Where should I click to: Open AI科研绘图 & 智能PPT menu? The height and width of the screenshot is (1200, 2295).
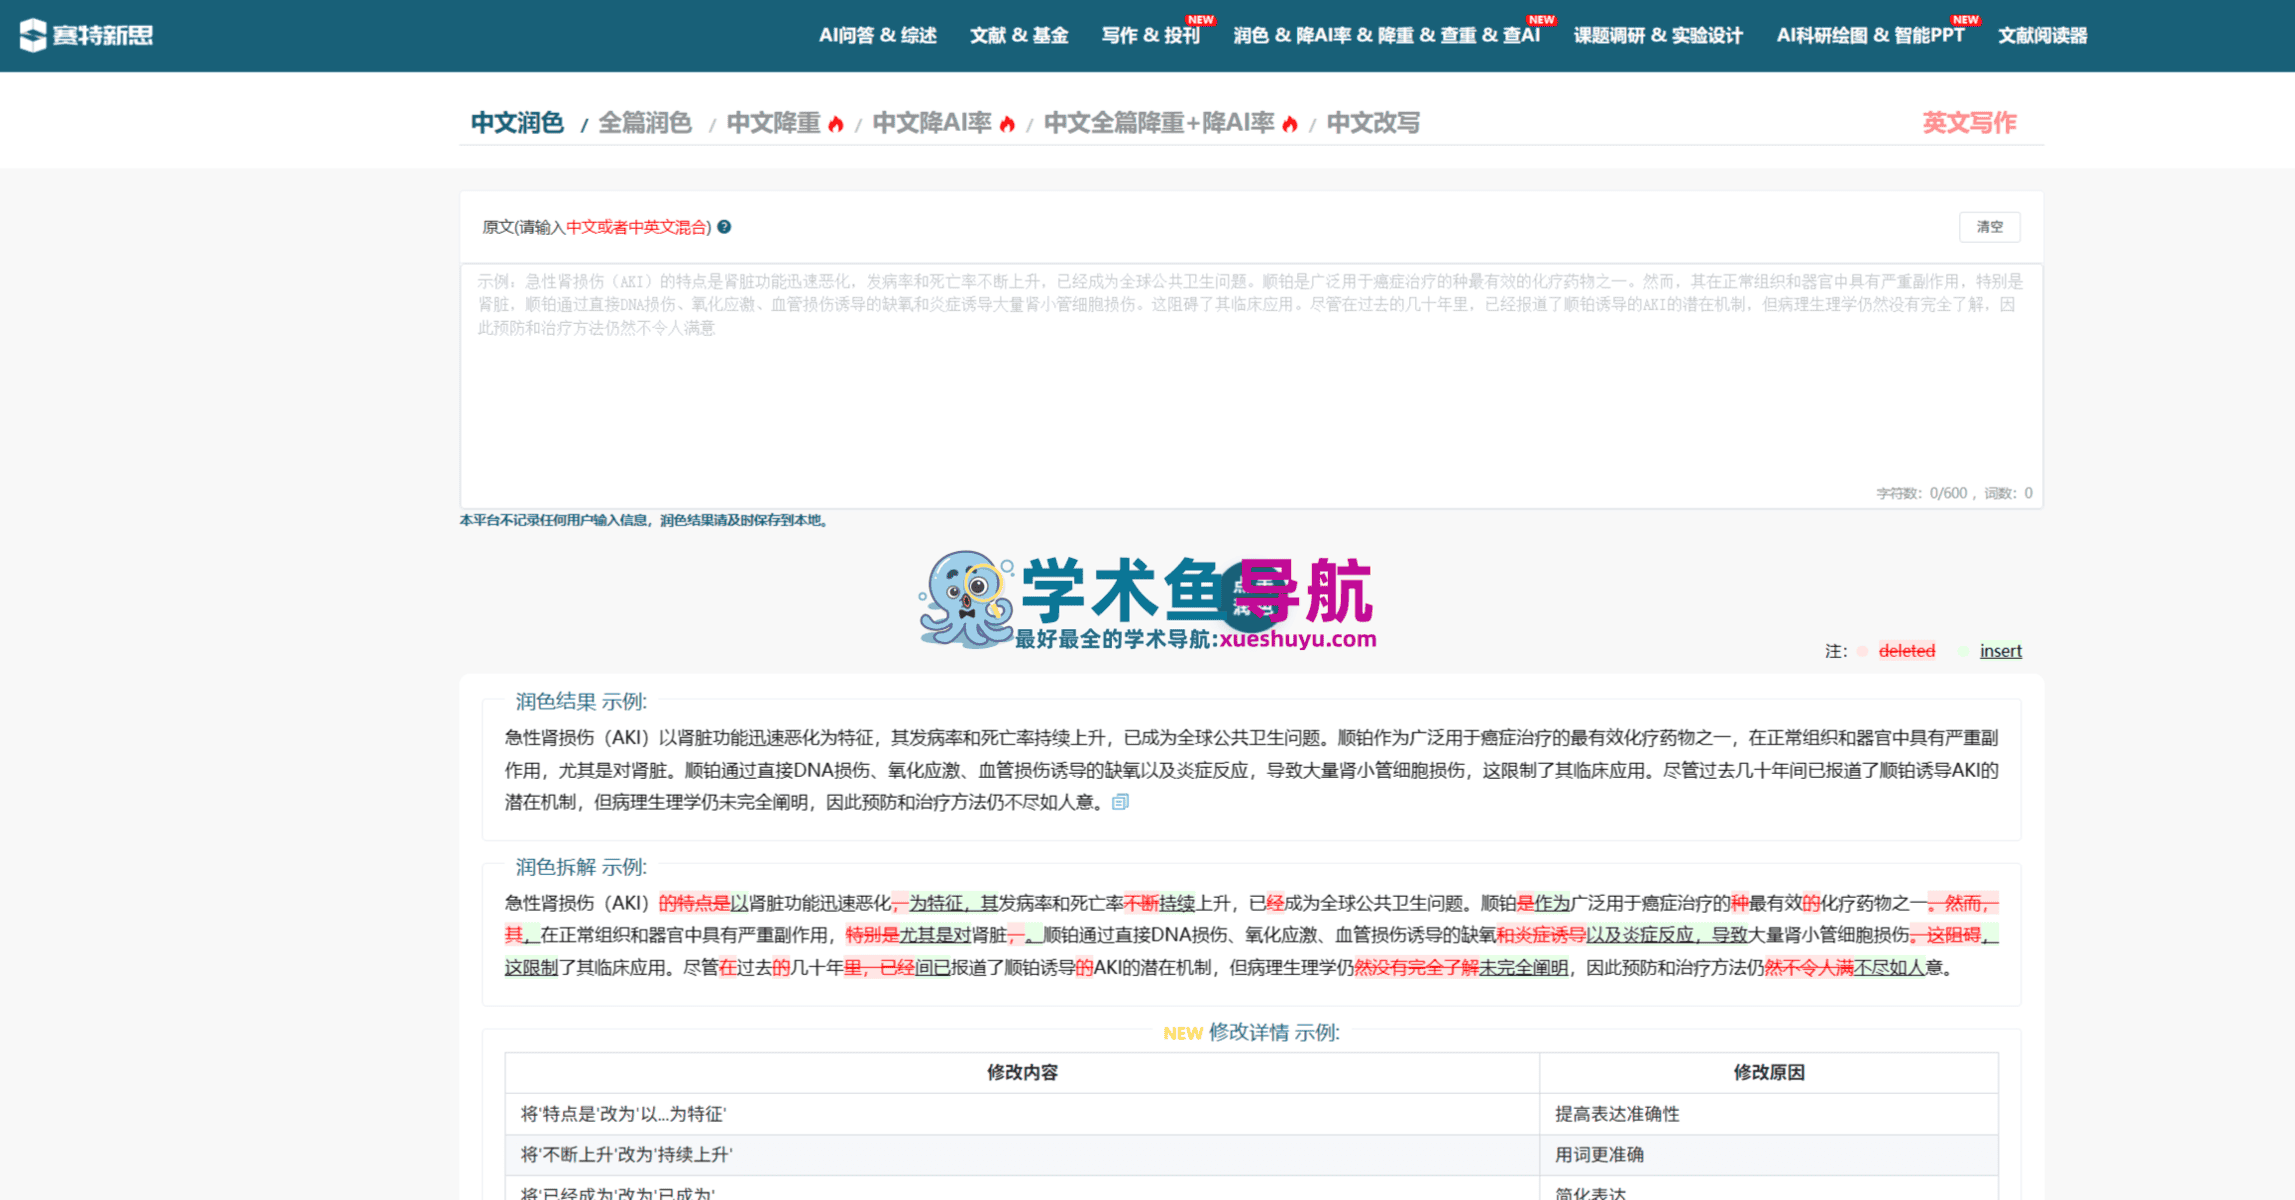tap(1870, 36)
